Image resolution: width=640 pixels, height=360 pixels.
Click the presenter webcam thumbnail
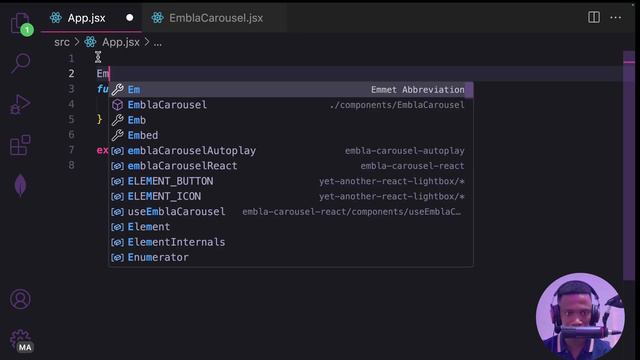(x=580, y=316)
